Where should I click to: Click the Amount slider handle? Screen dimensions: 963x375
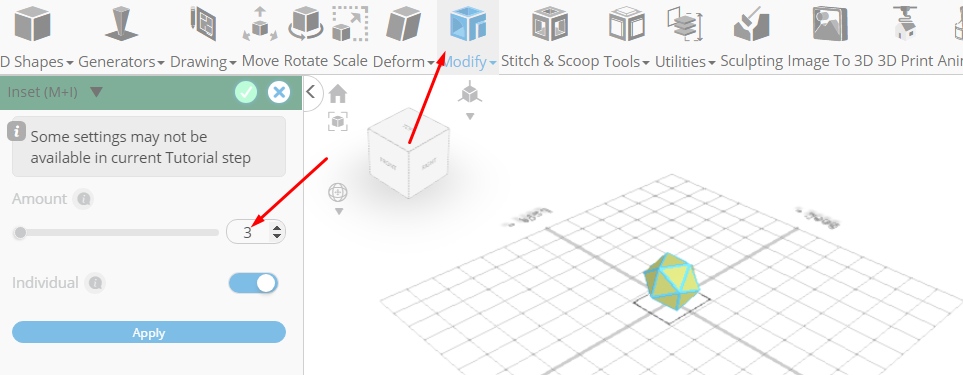click(x=20, y=233)
